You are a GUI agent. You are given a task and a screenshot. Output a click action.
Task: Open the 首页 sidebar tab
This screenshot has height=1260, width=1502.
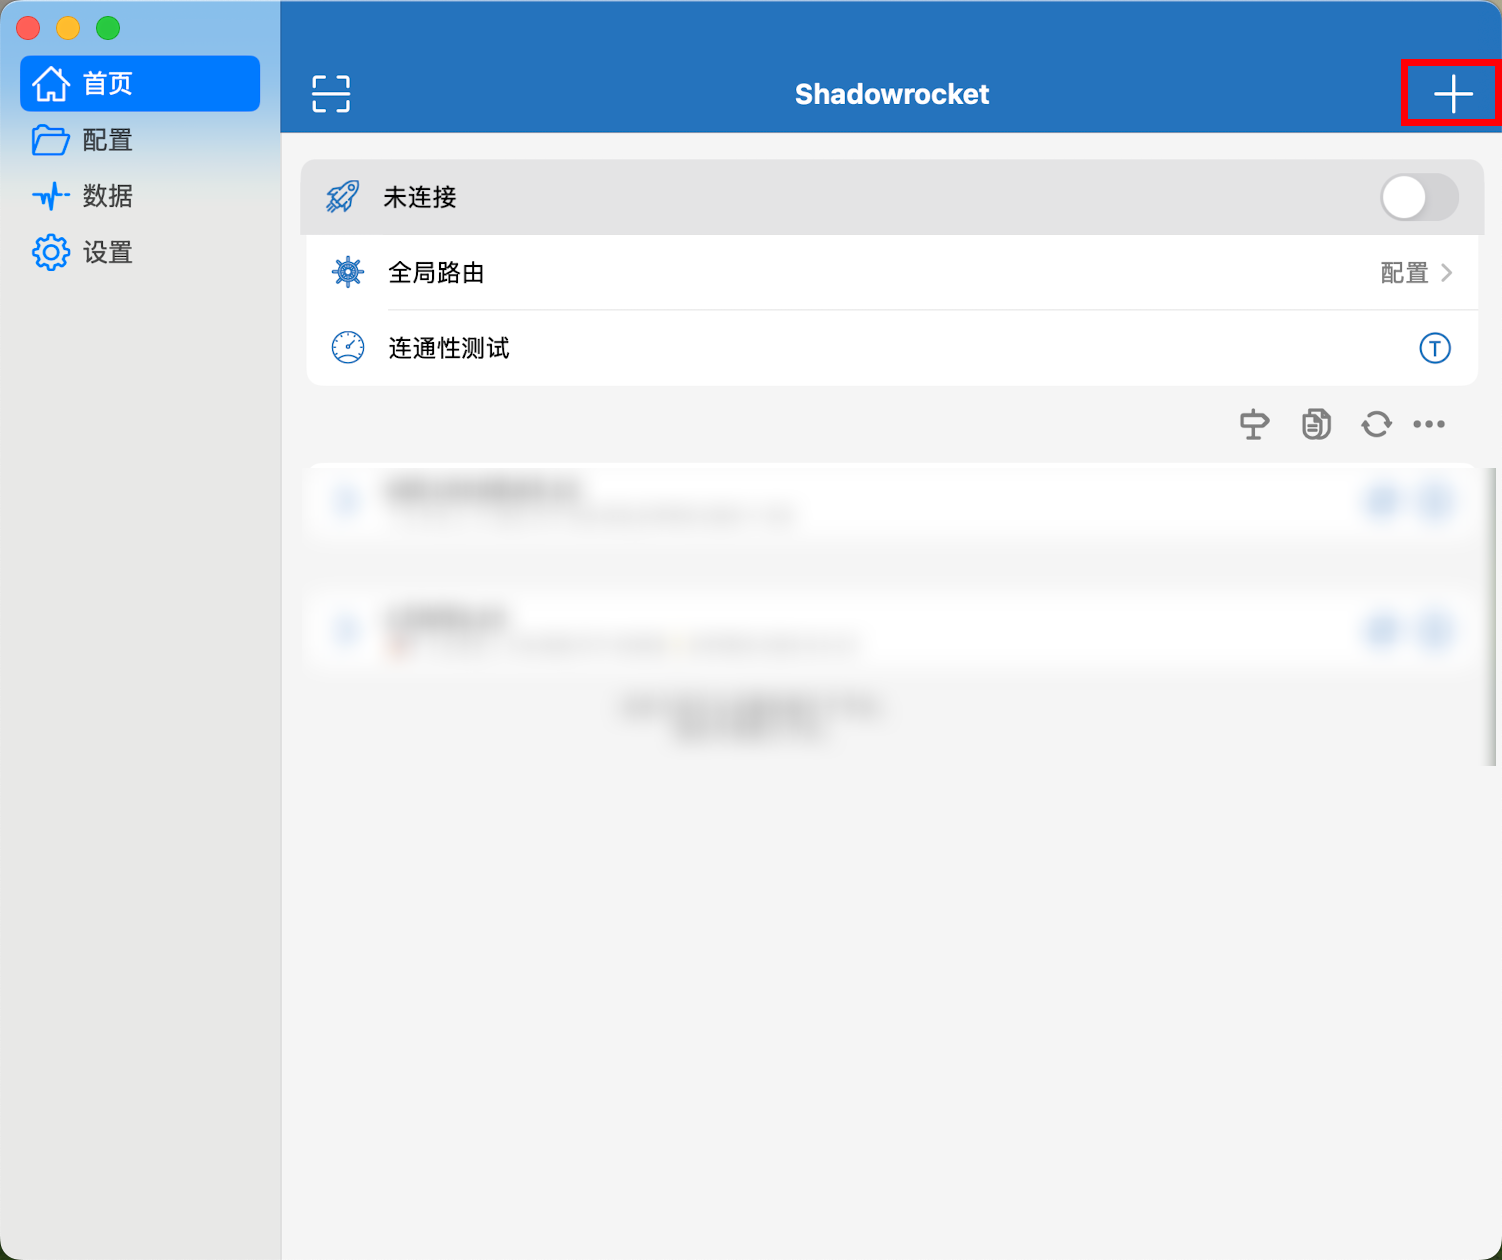click(140, 83)
